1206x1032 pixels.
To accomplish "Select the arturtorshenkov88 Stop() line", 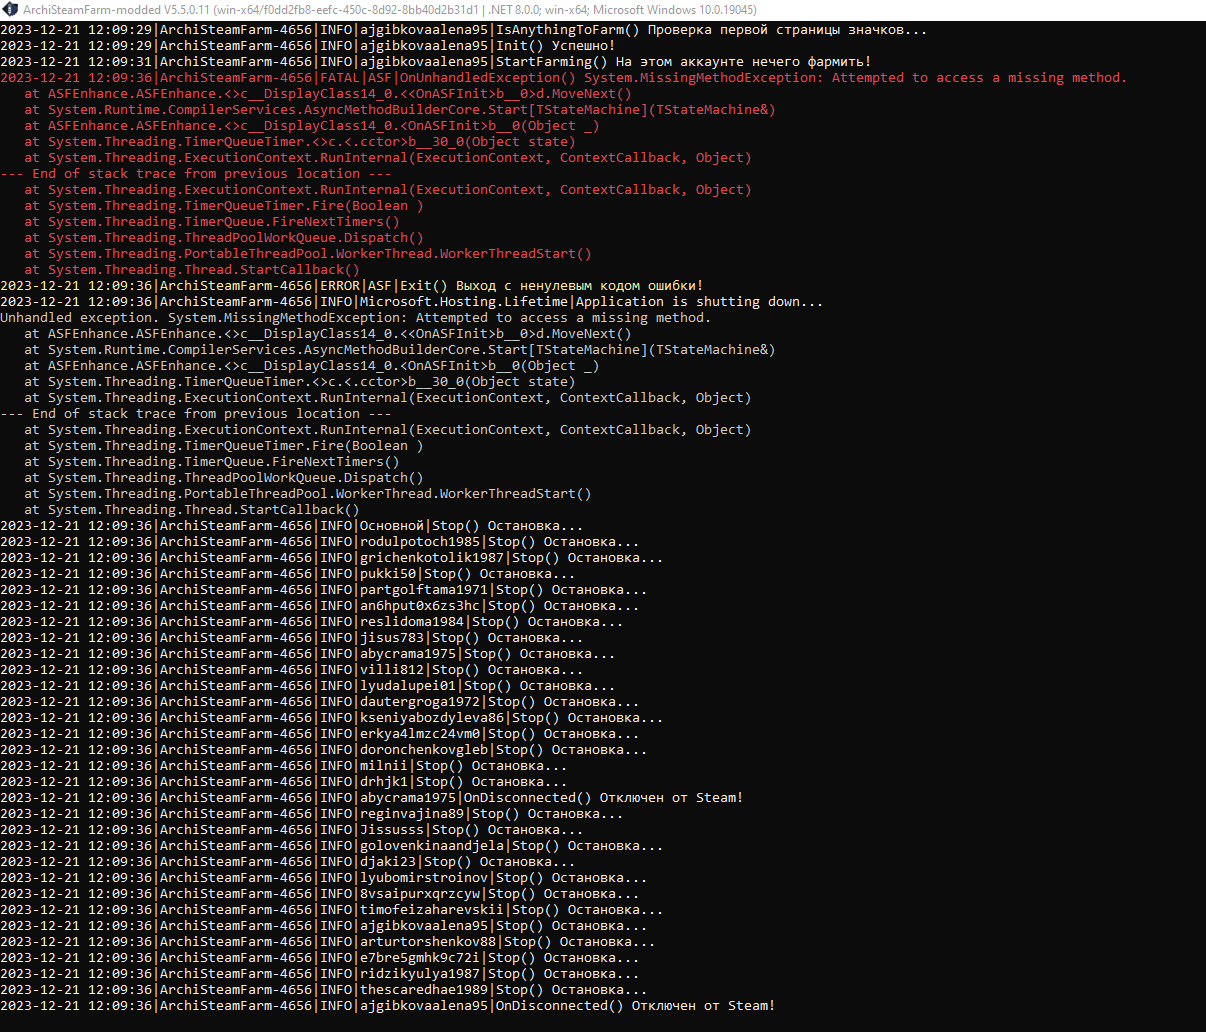I will click(x=328, y=942).
